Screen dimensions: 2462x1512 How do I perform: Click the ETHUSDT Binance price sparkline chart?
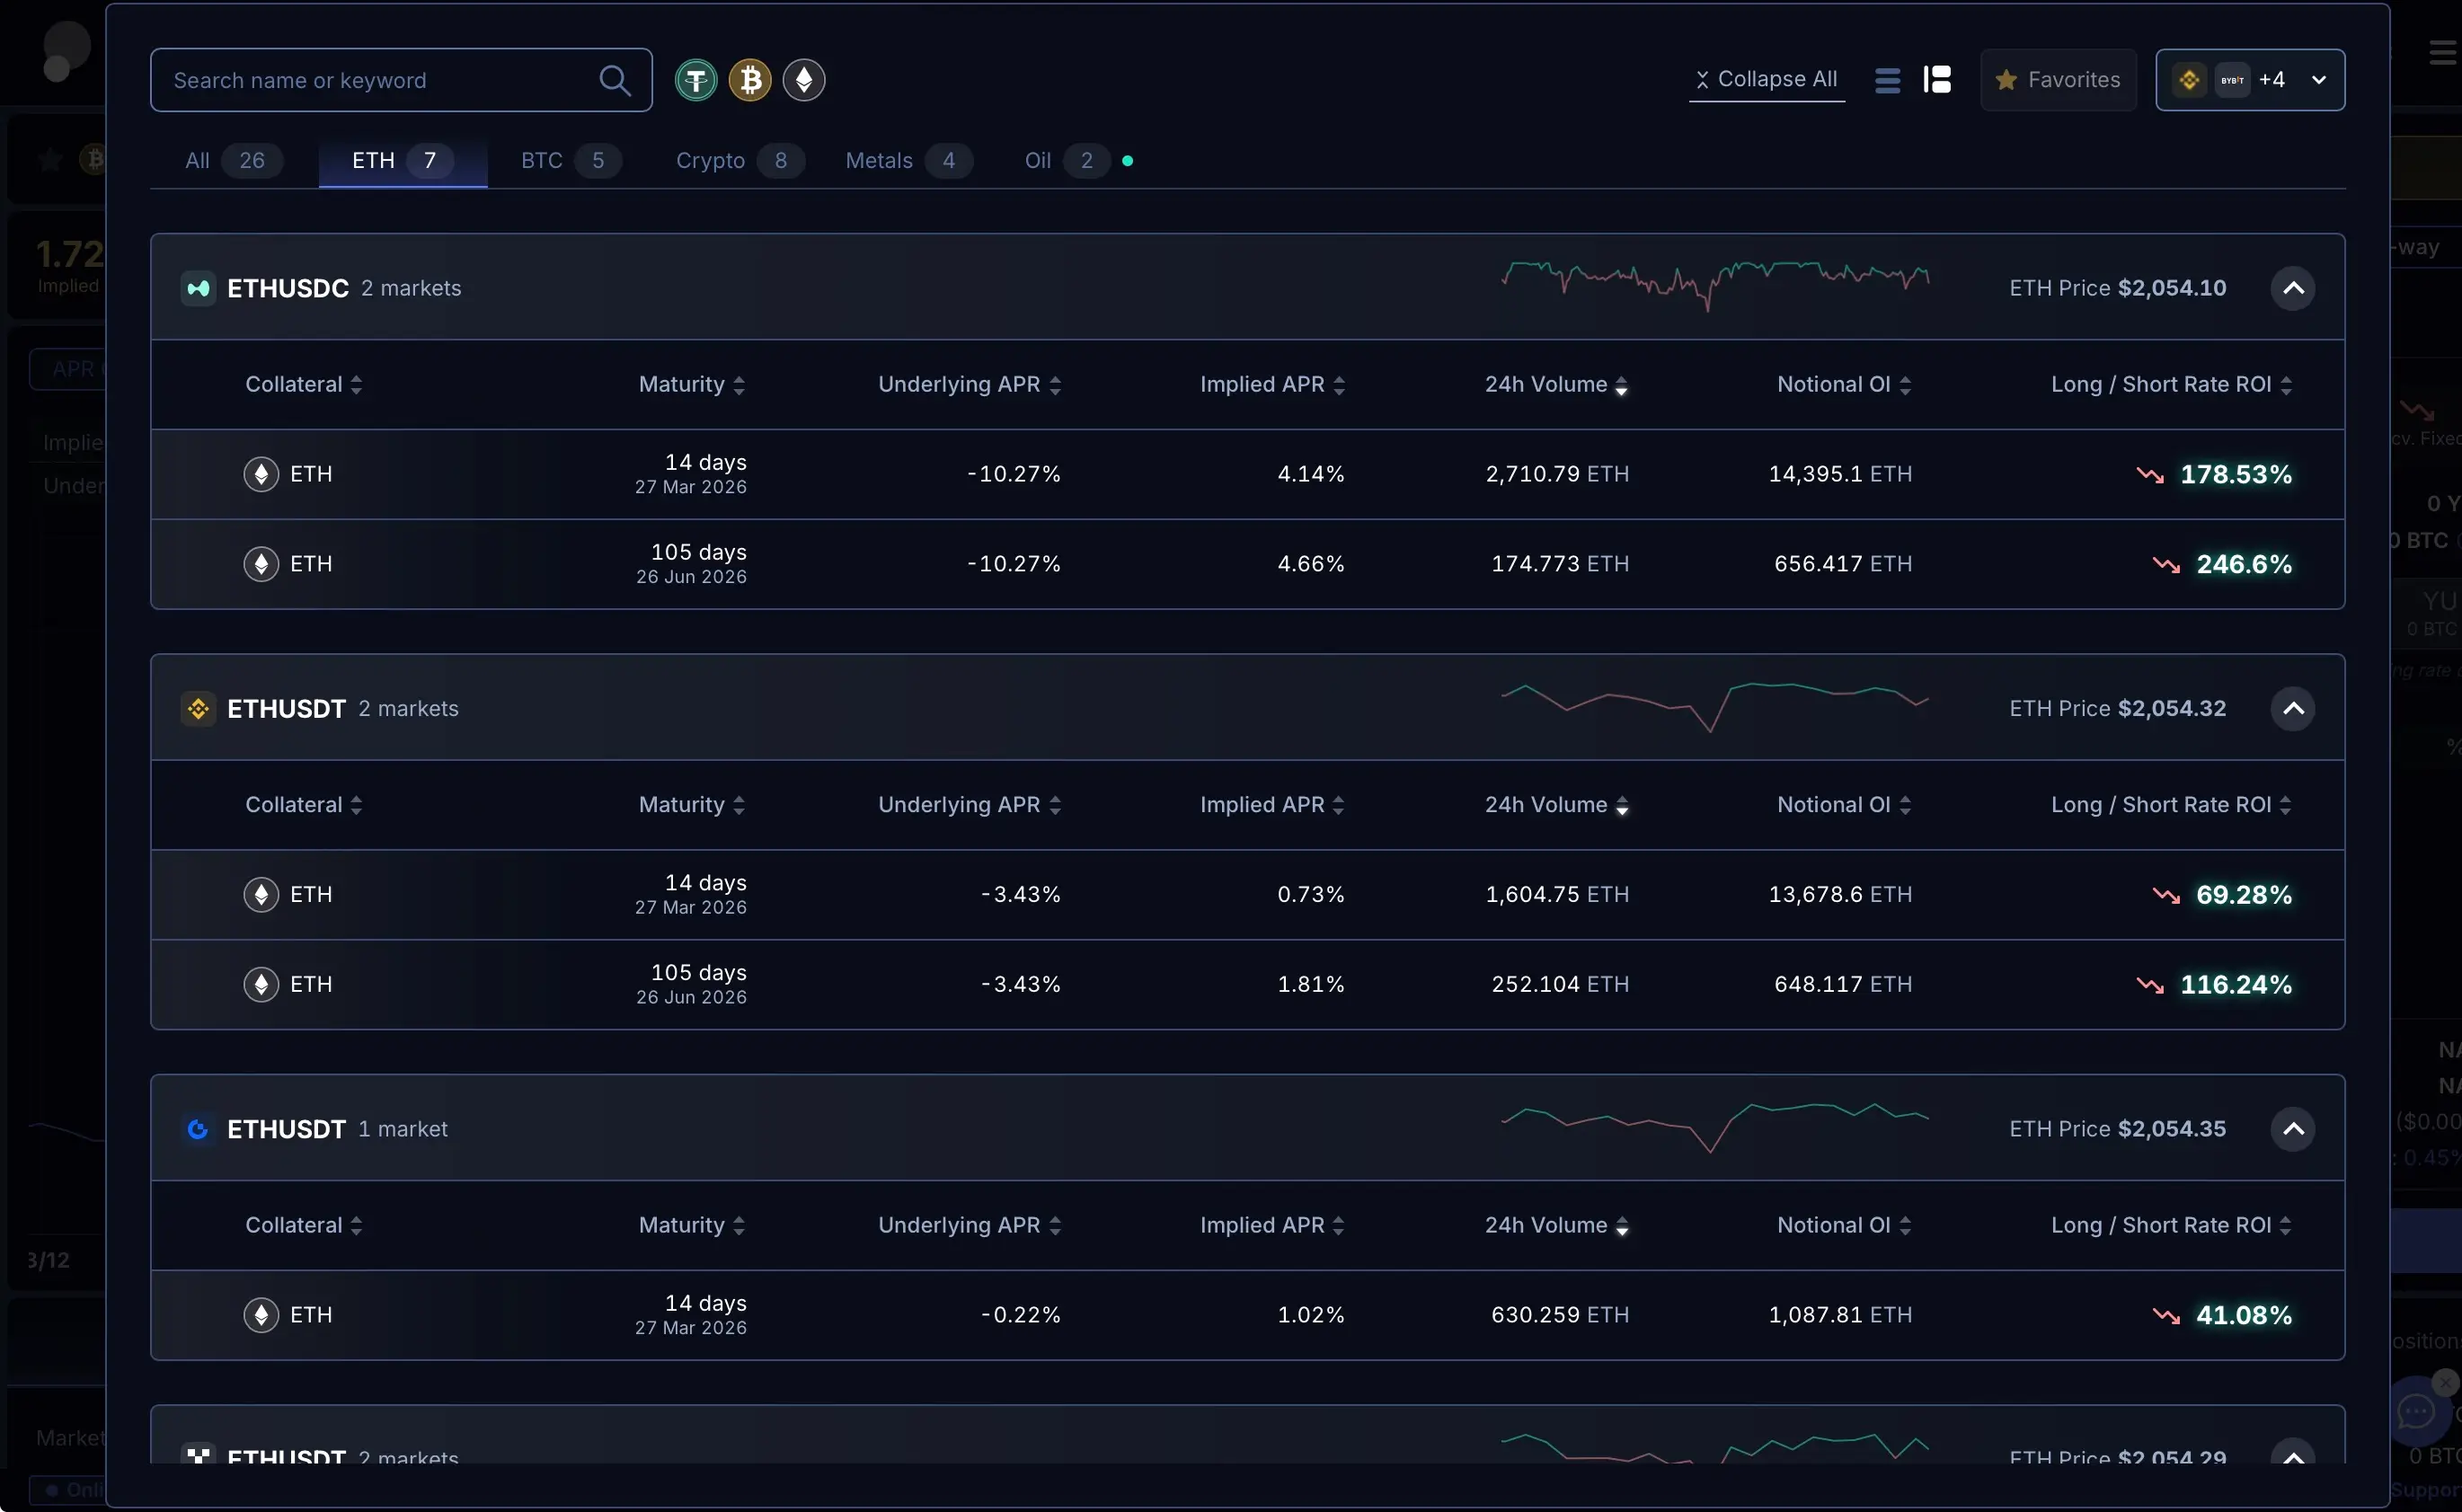[x=1714, y=708]
